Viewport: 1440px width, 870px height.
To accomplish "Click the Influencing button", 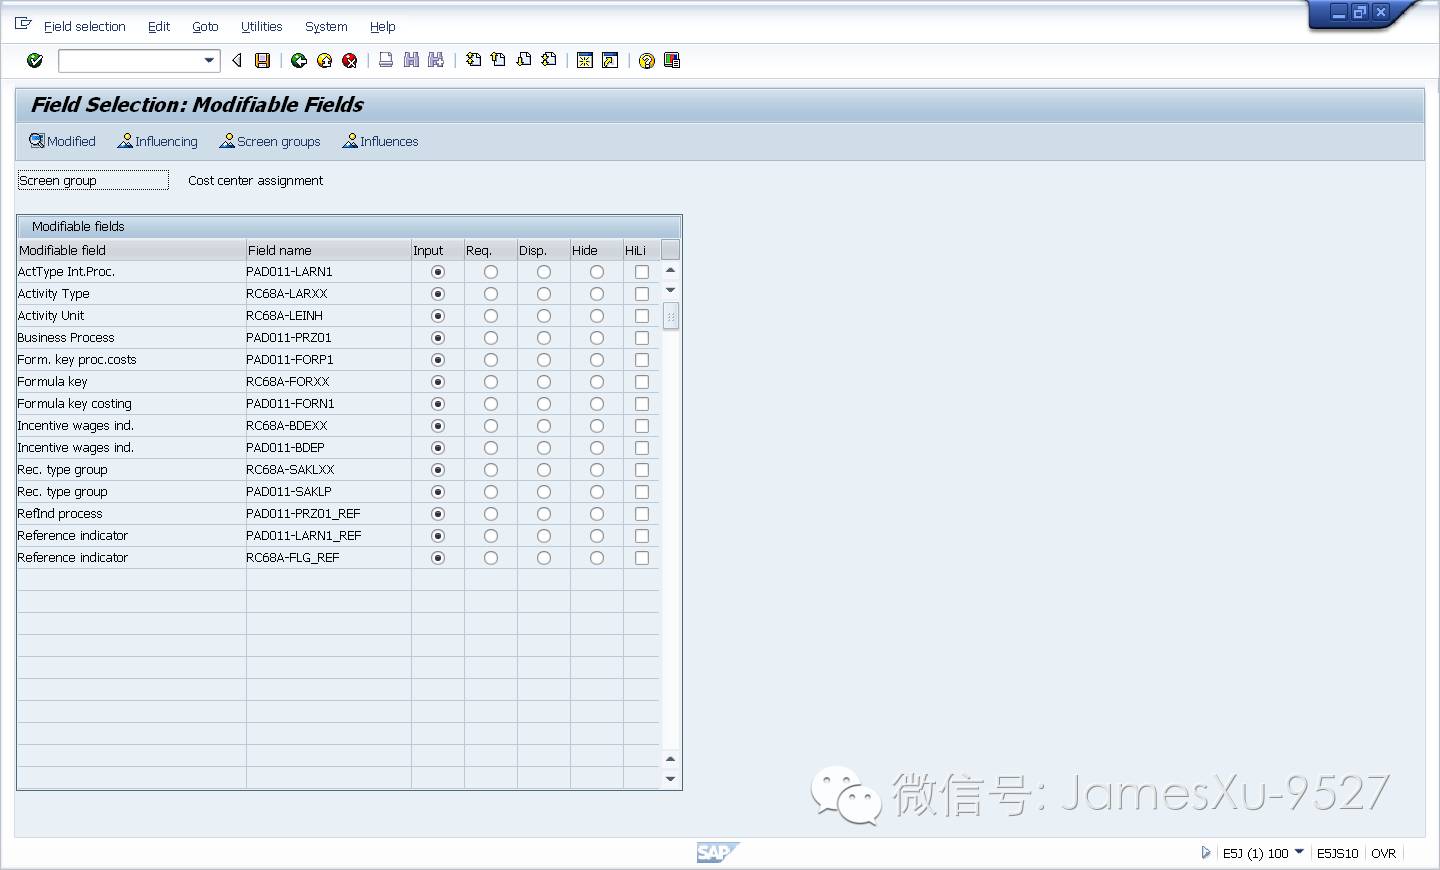I will point(157,141).
